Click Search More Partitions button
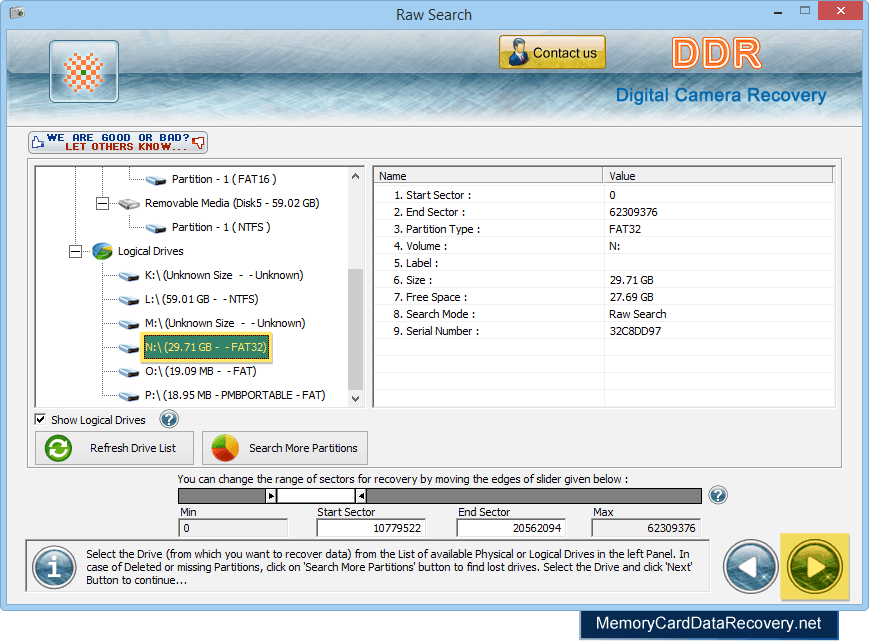This screenshot has width=869, height=641. click(285, 448)
